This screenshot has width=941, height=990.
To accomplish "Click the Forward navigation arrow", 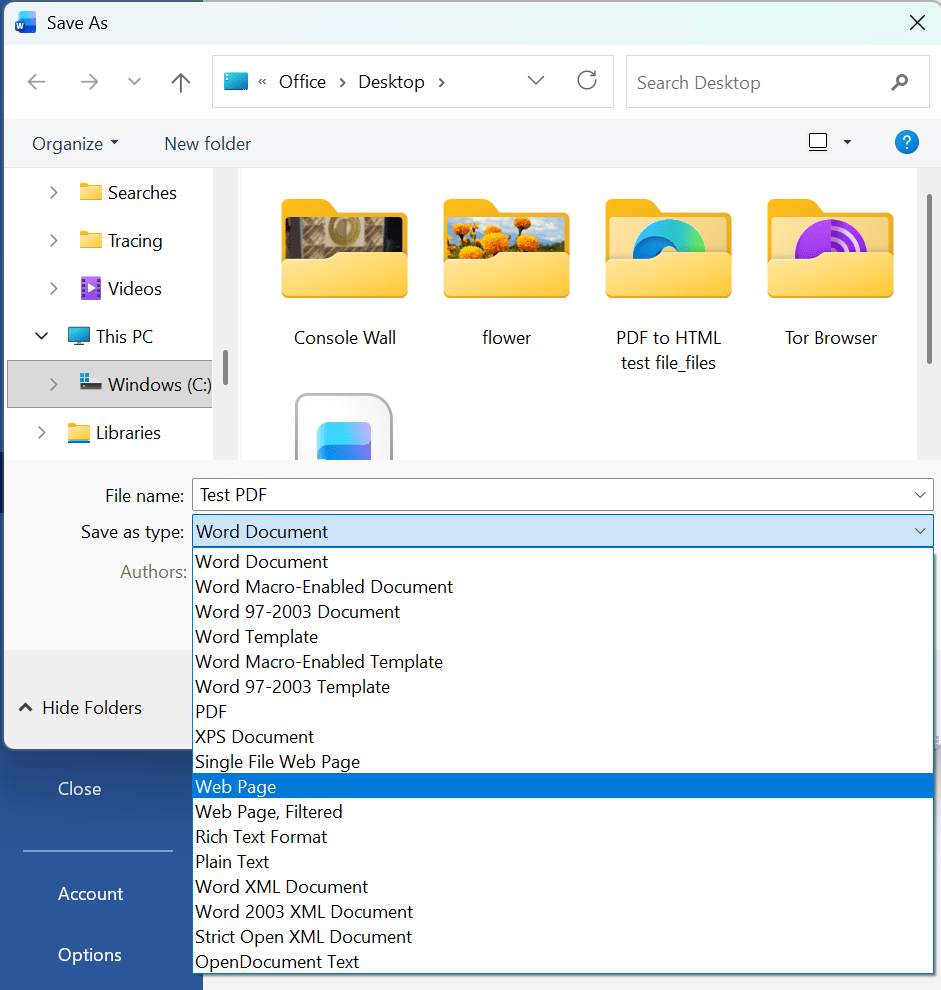I will (x=89, y=82).
